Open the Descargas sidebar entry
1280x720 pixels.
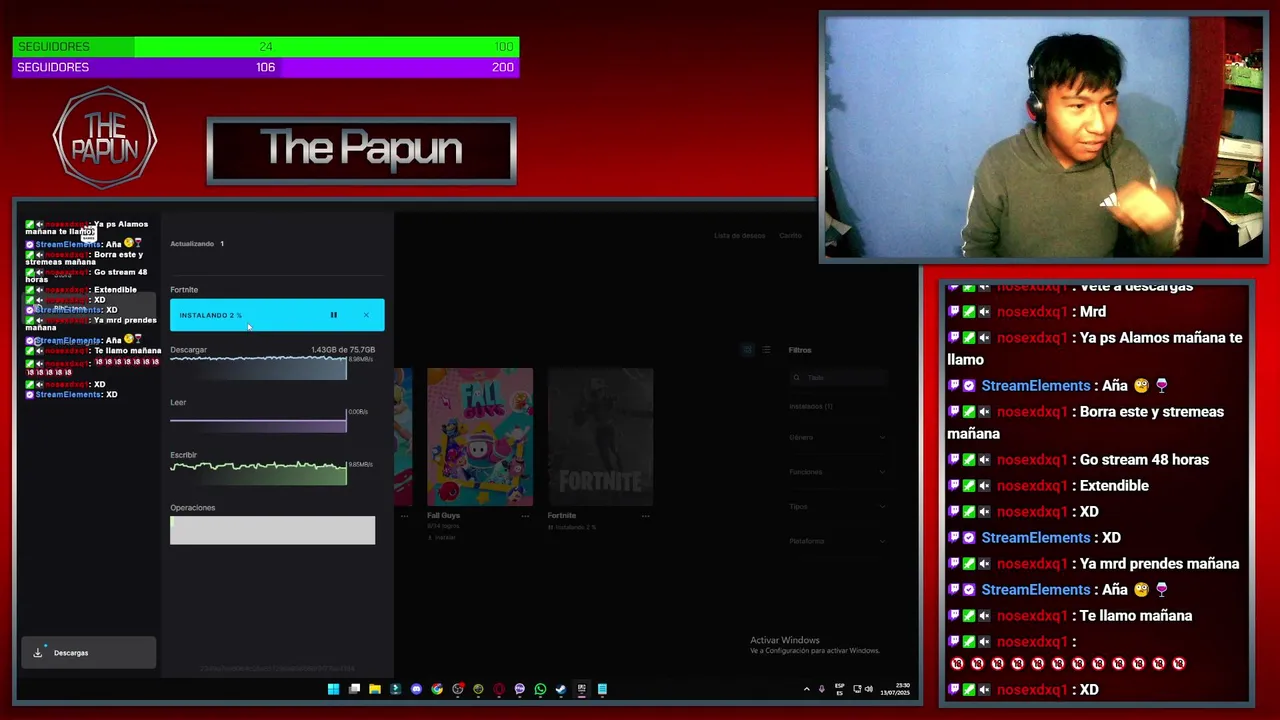tap(88, 653)
